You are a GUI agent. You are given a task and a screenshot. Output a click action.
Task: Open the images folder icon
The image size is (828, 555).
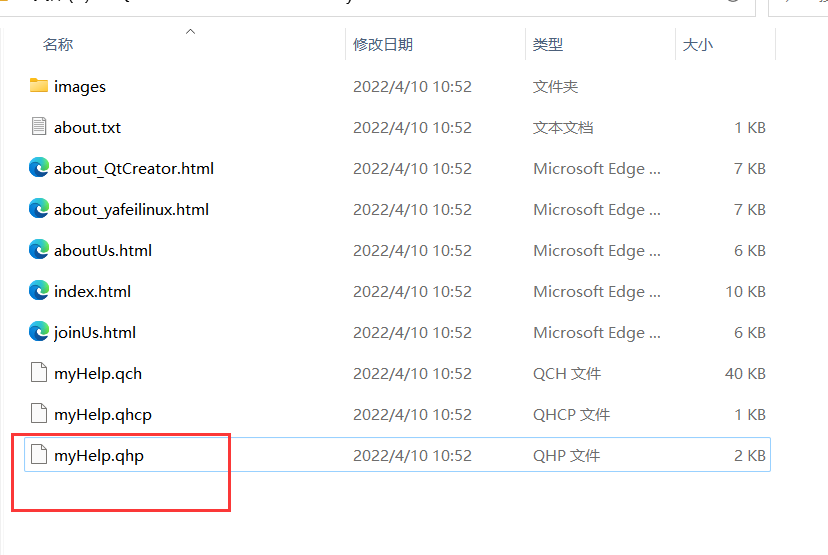pyautogui.click(x=39, y=86)
